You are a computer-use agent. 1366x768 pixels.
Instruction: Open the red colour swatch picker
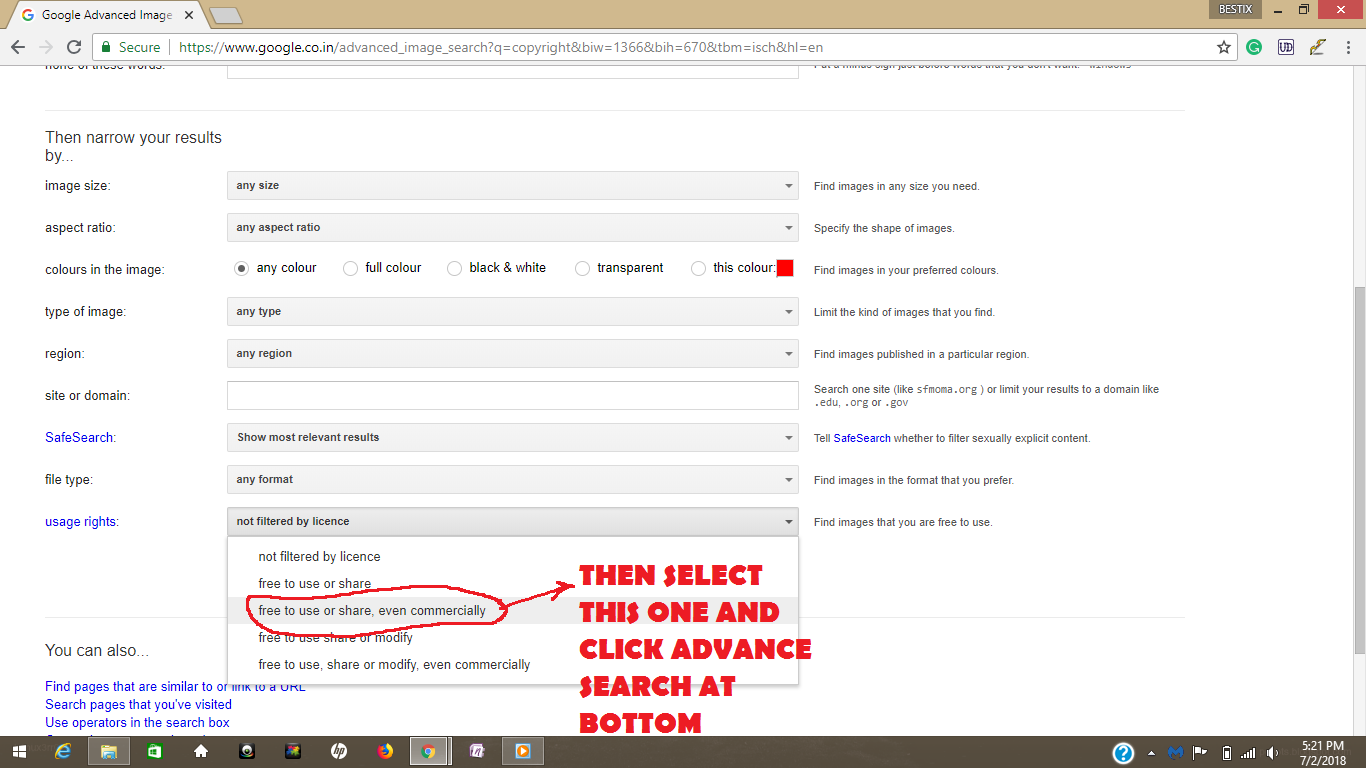click(x=785, y=268)
